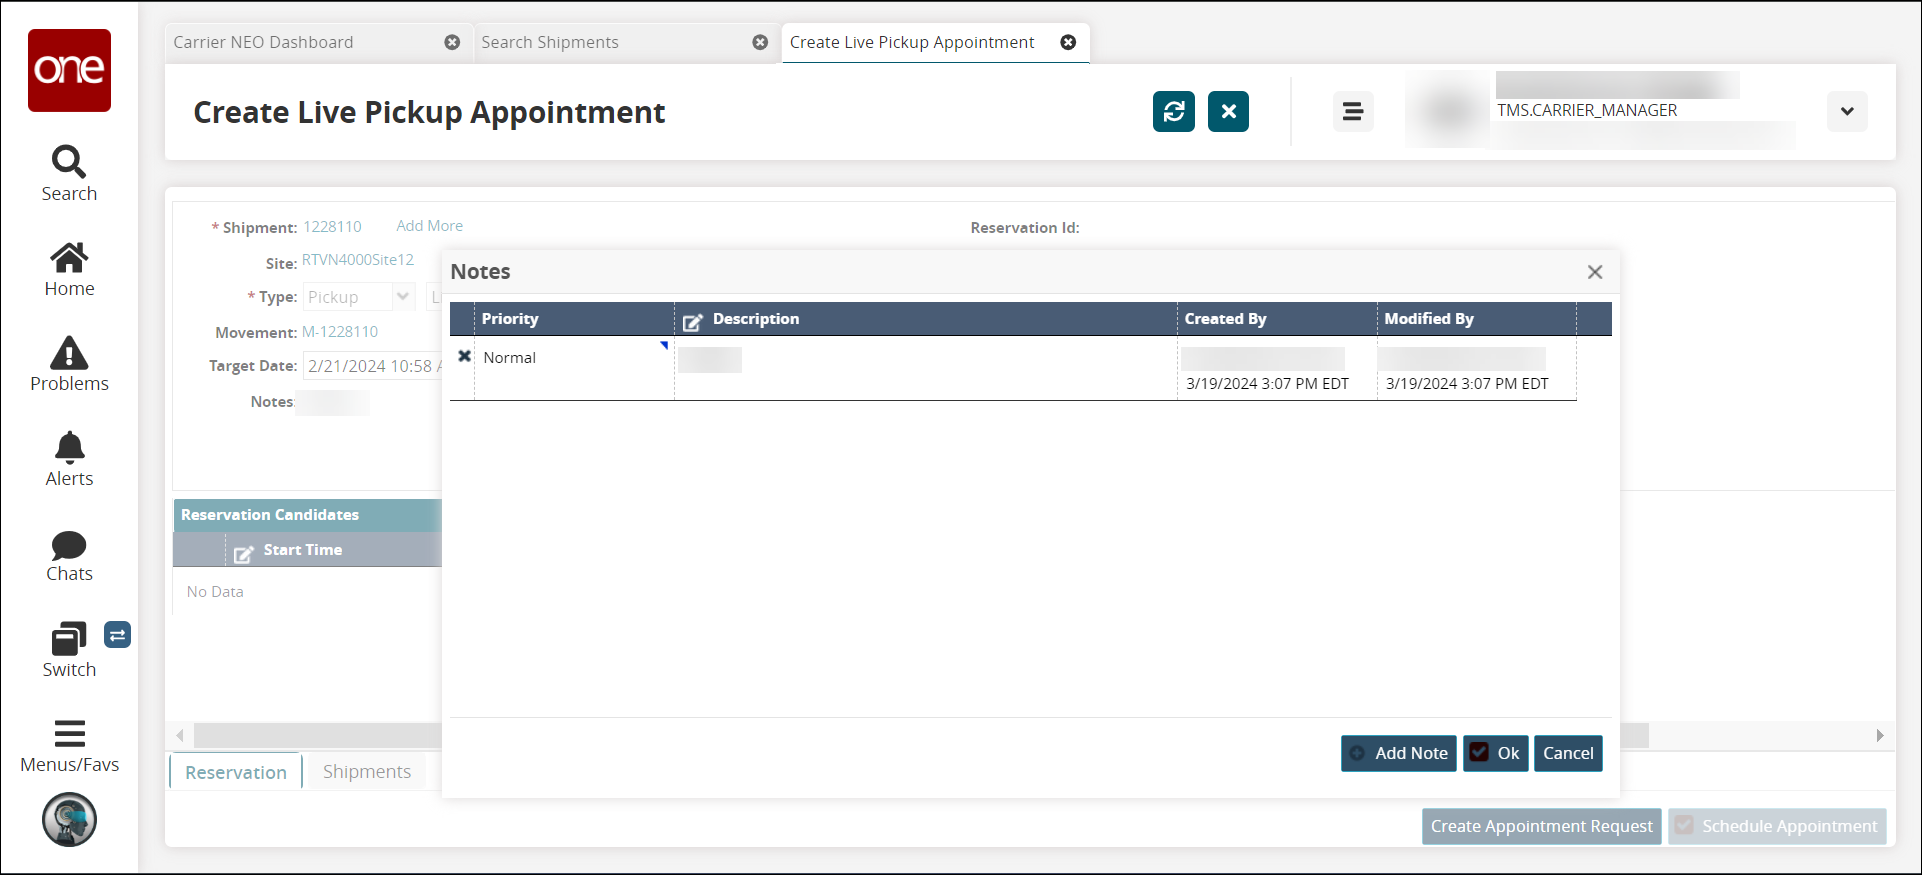The image size is (1922, 875).
Task: Open the Search Shipments tab
Action: pos(550,42)
